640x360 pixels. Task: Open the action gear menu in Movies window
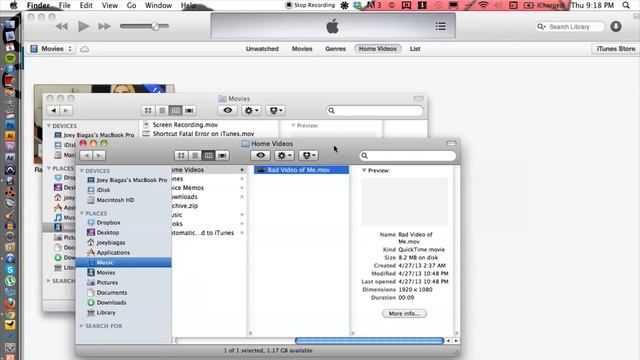[x=251, y=111]
